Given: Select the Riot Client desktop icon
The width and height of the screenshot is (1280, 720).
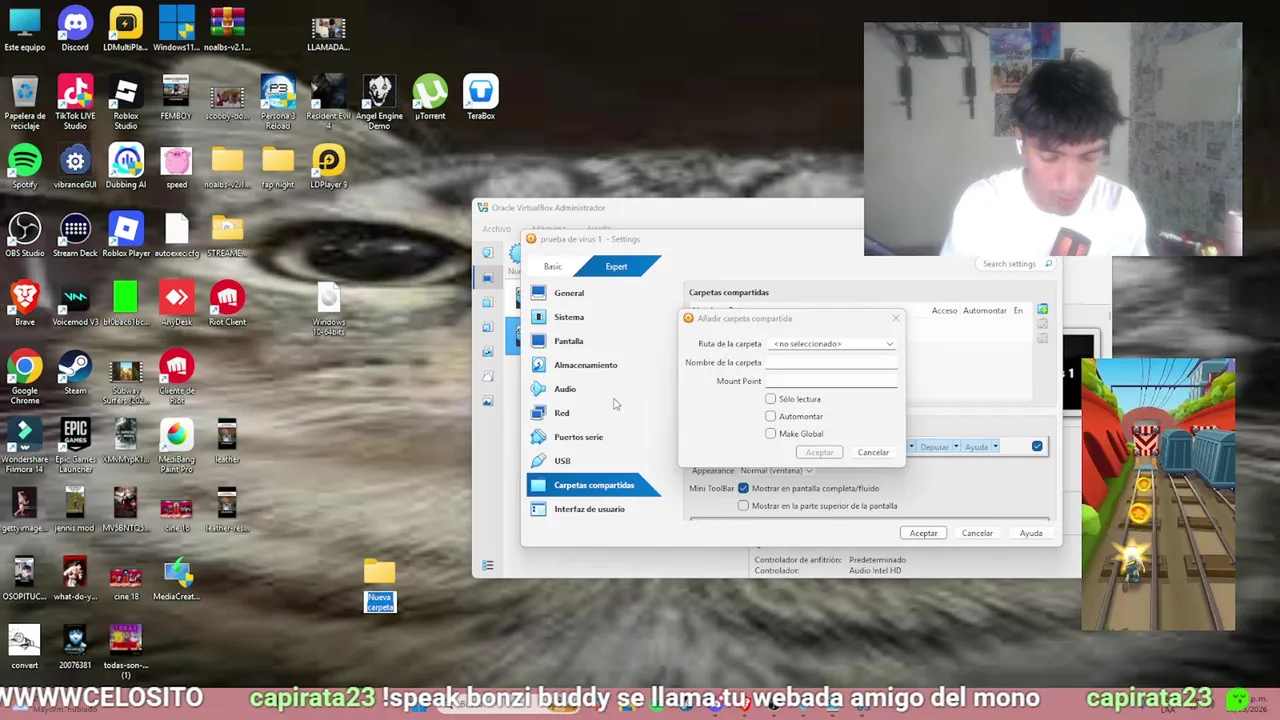Looking at the screenshot, I should 227,304.
